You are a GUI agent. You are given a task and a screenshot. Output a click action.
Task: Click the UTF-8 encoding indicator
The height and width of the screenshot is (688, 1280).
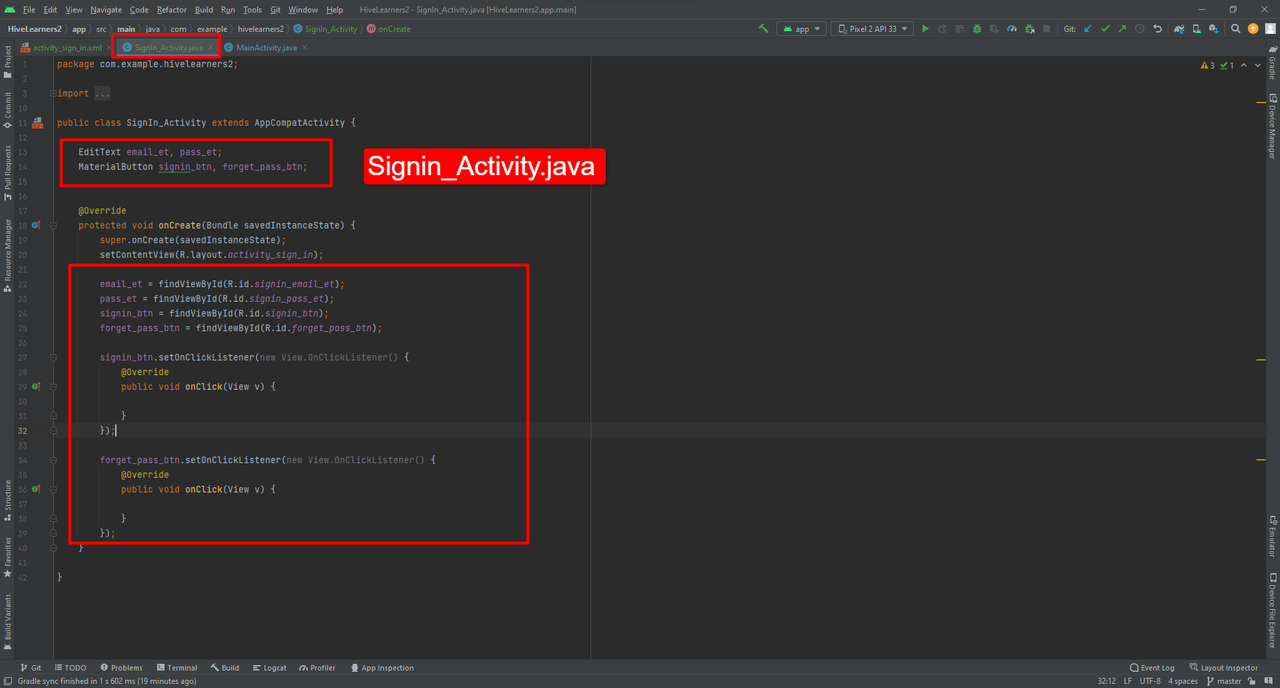(x=1150, y=681)
